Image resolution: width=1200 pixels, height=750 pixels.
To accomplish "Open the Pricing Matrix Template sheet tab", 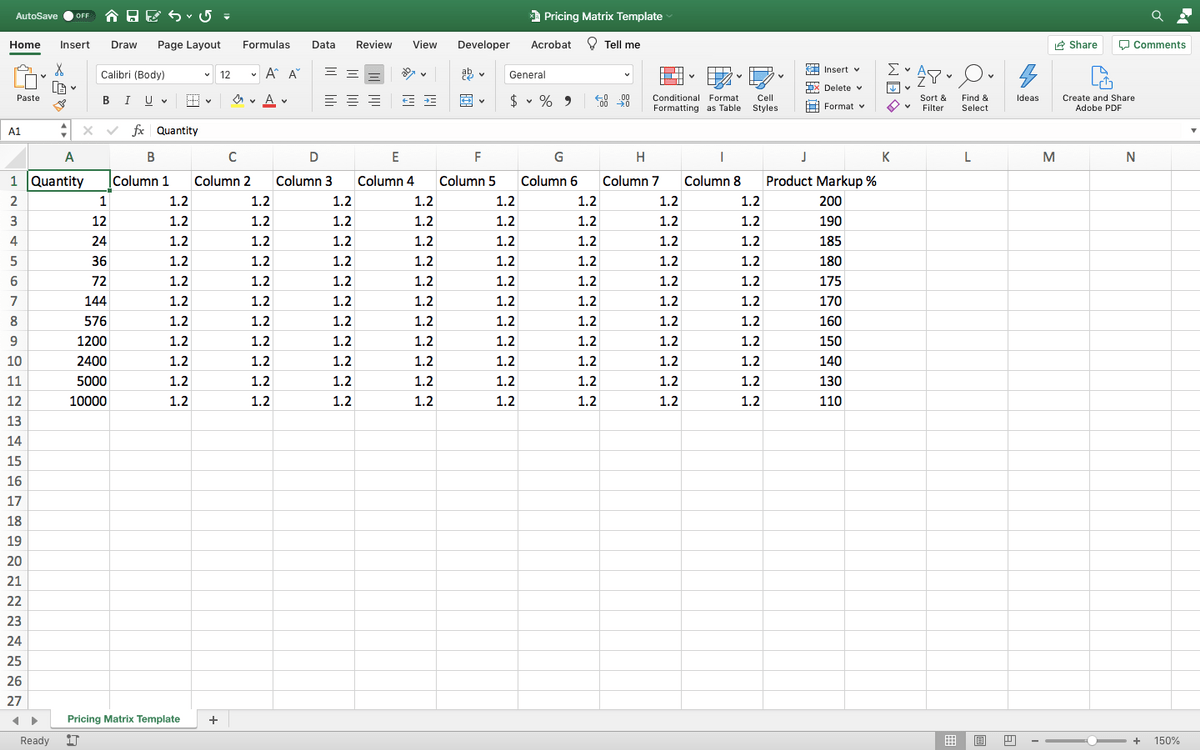I will [124, 719].
